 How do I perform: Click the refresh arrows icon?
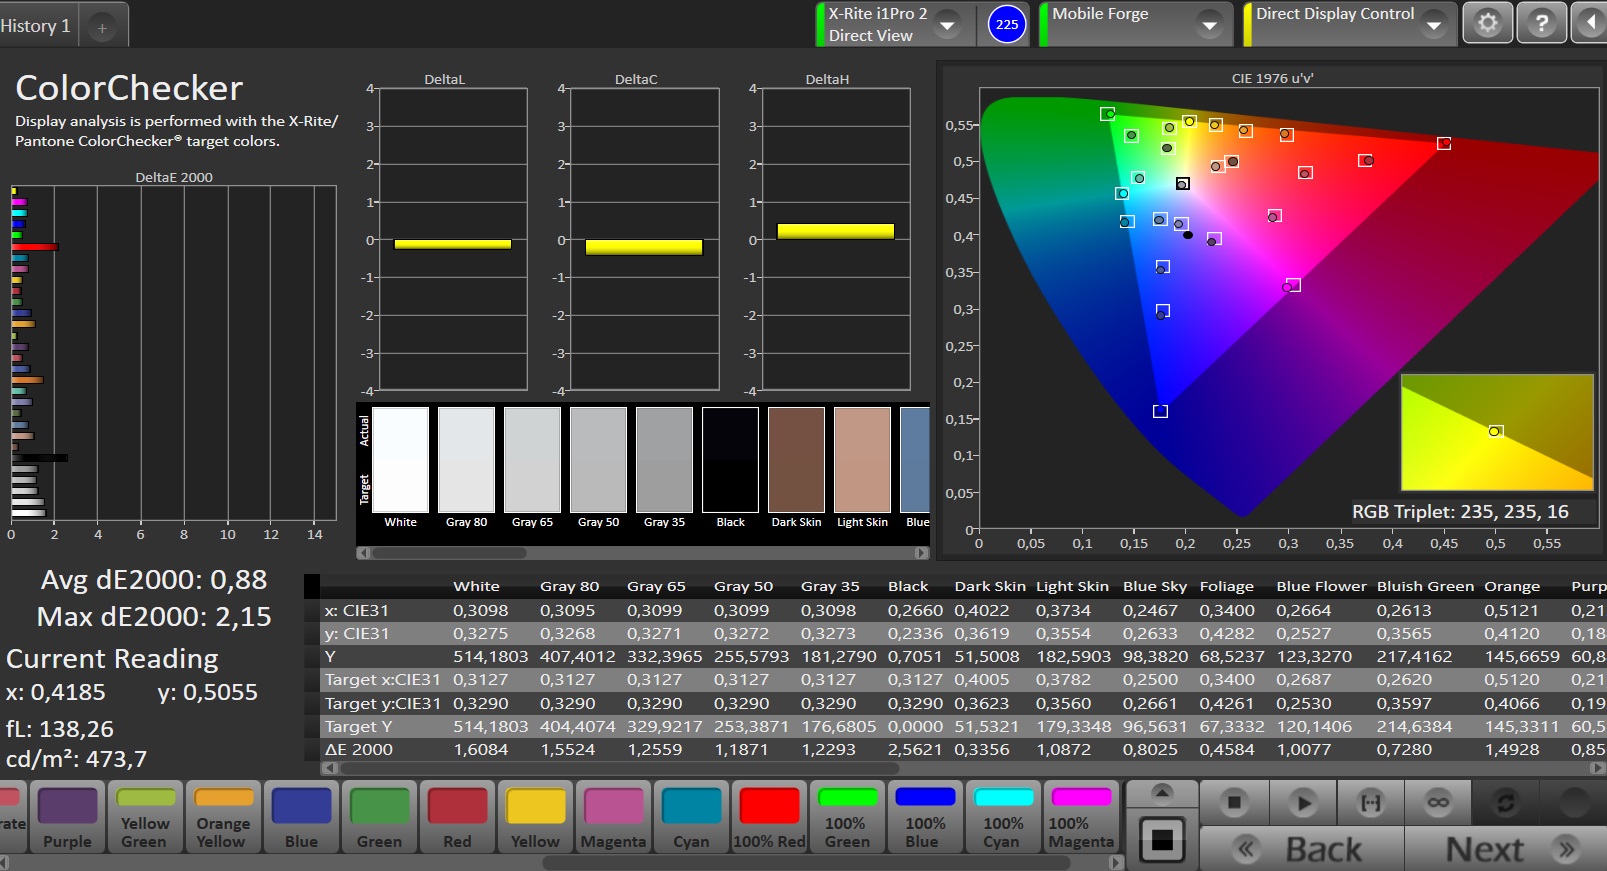tap(1505, 802)
